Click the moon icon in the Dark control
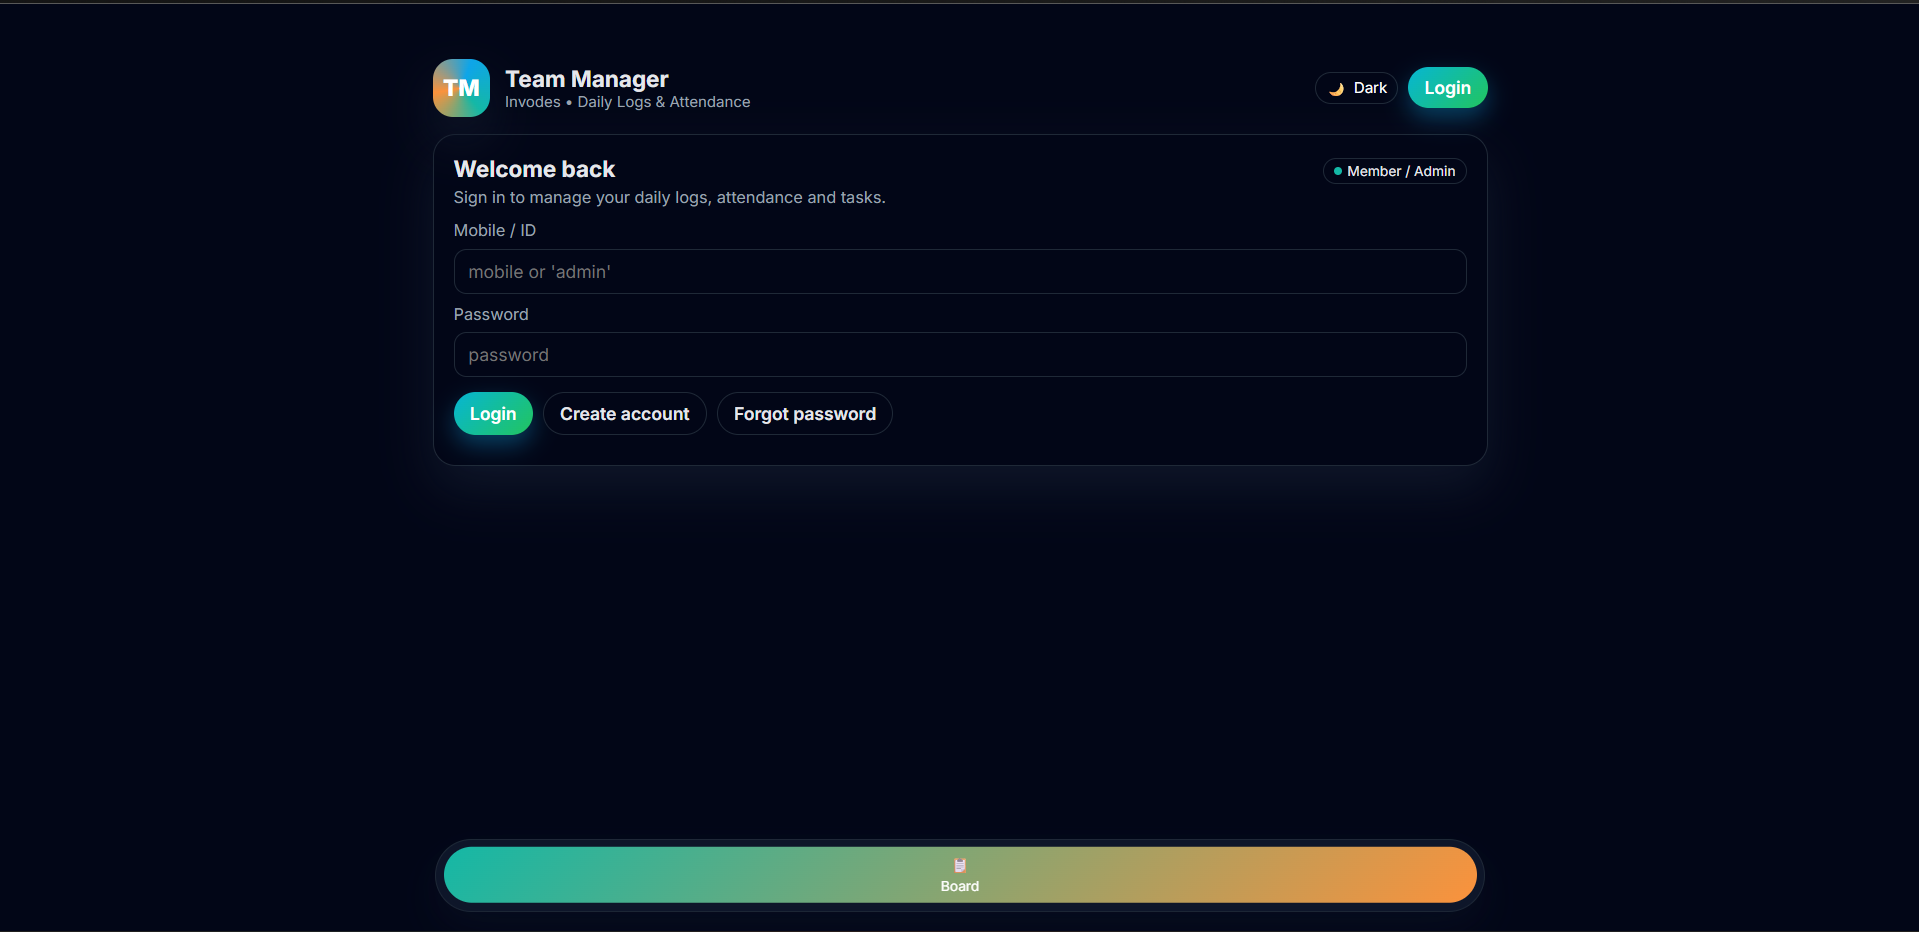This screenshot has height=932, width=1919. click(x=1337, y=88)
